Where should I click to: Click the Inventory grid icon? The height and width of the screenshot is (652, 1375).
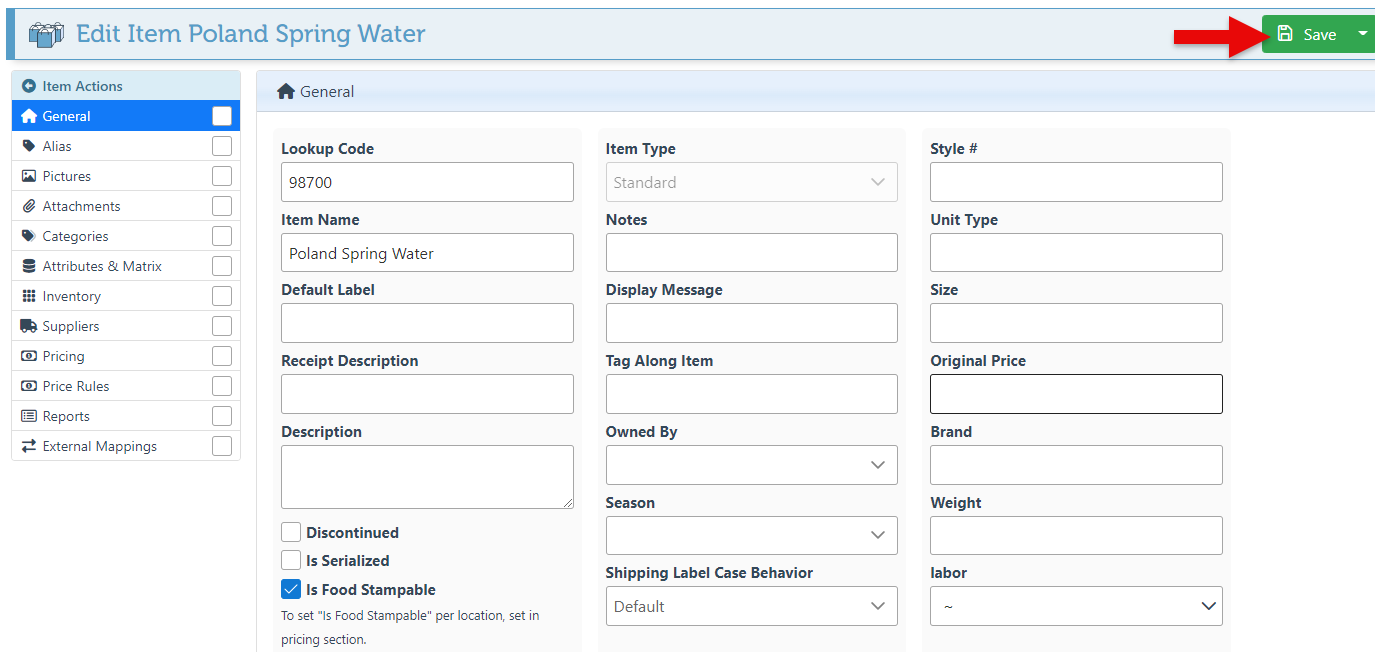[29, 296]
